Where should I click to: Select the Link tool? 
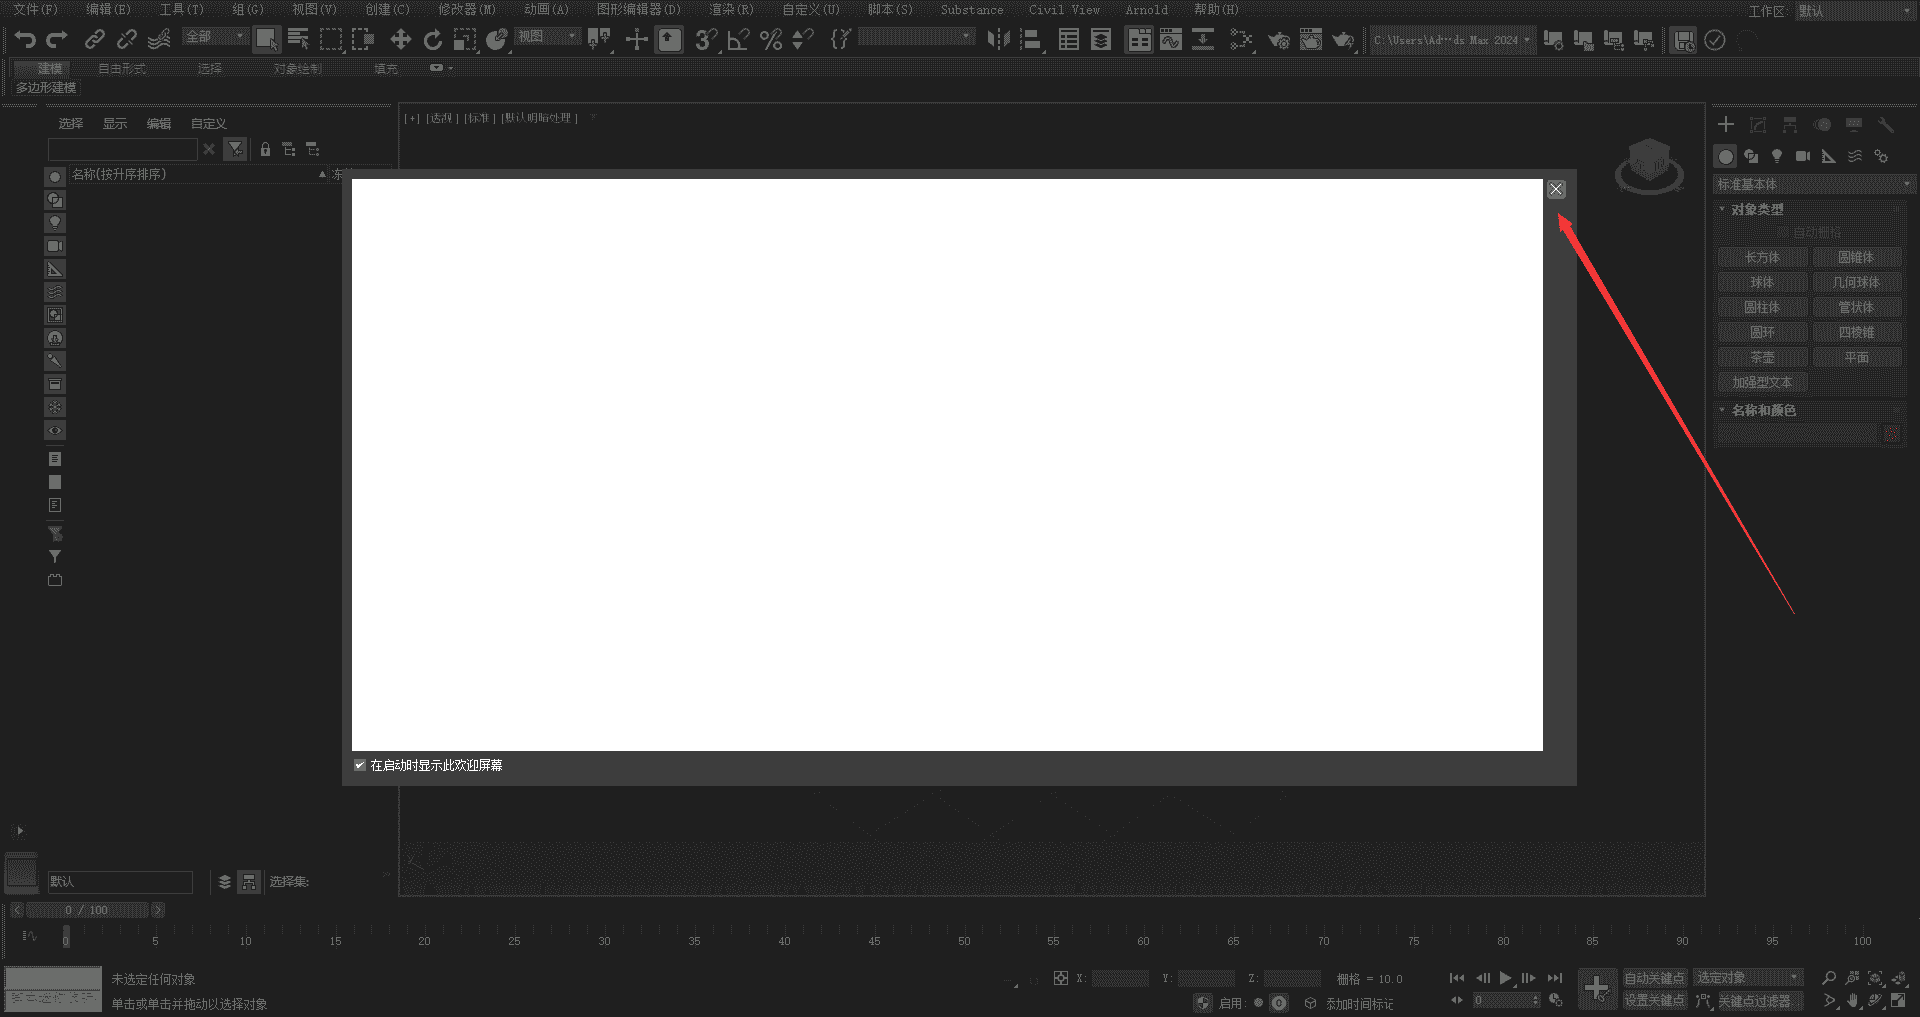point(94,39)
